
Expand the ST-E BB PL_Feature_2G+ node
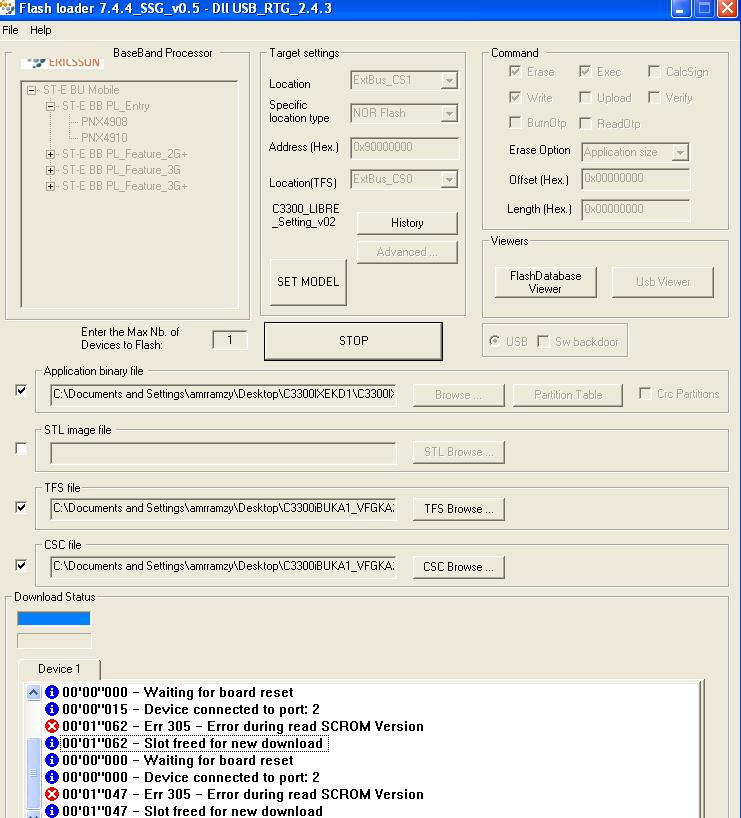(51, 154)
